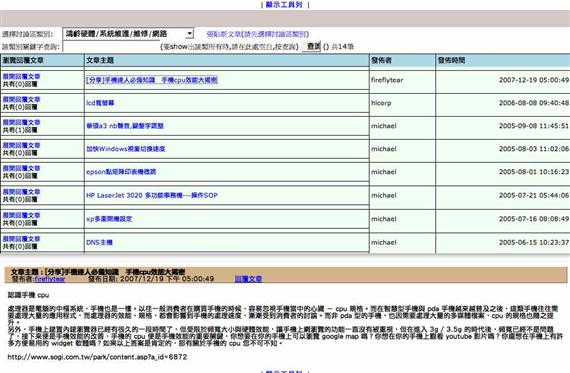
Task: Expand replies for the hlcorp lcd article row
Action: pyautogui.click(x=21, y=99)
